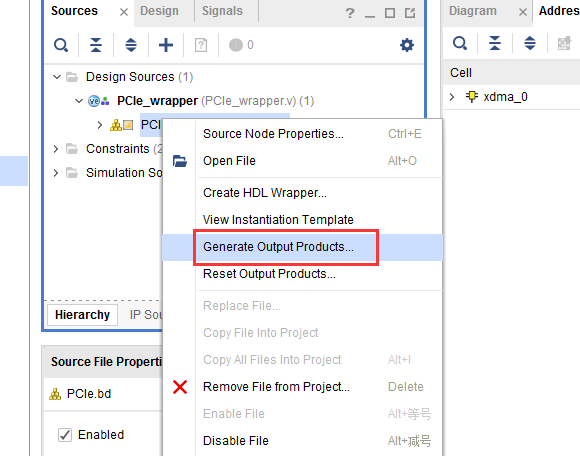Viewport: 580px width, 456px height.
Task: Expand the Constraints folder
Action: coord(56,149)
